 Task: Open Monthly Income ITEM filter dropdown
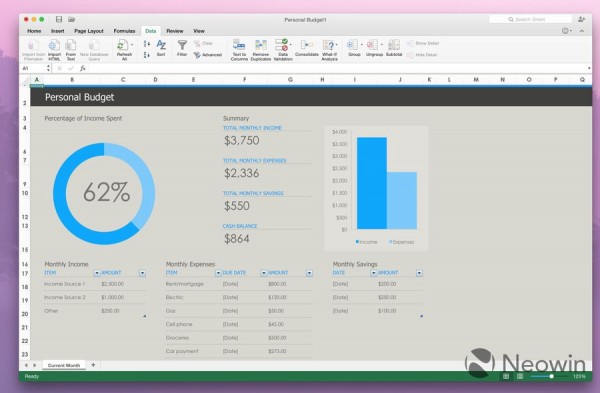pos(97,273)
